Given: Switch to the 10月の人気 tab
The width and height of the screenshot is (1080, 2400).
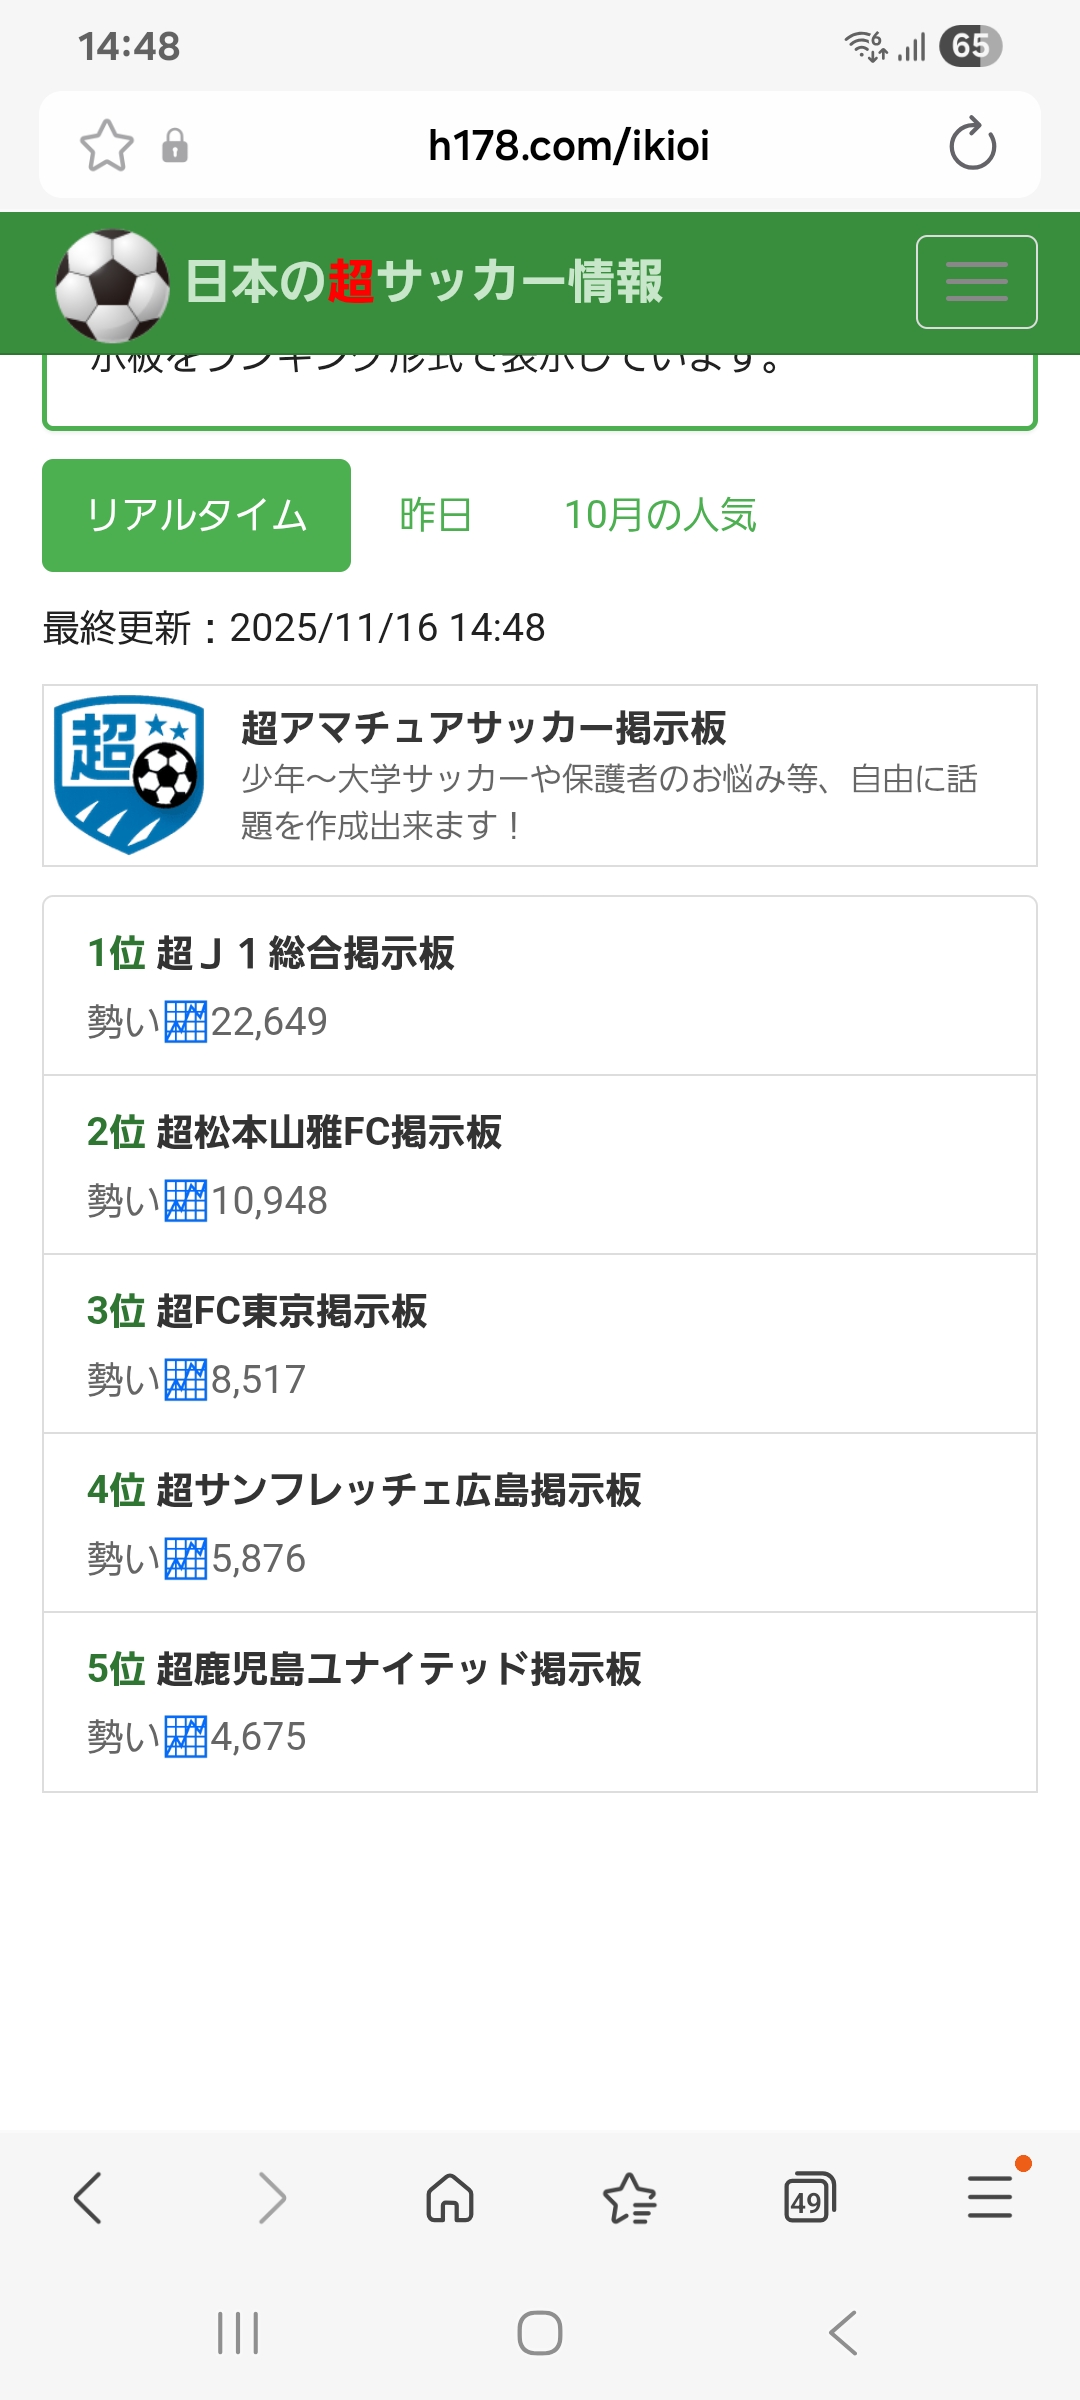Looking at the screenshot, I should (660, 515).
